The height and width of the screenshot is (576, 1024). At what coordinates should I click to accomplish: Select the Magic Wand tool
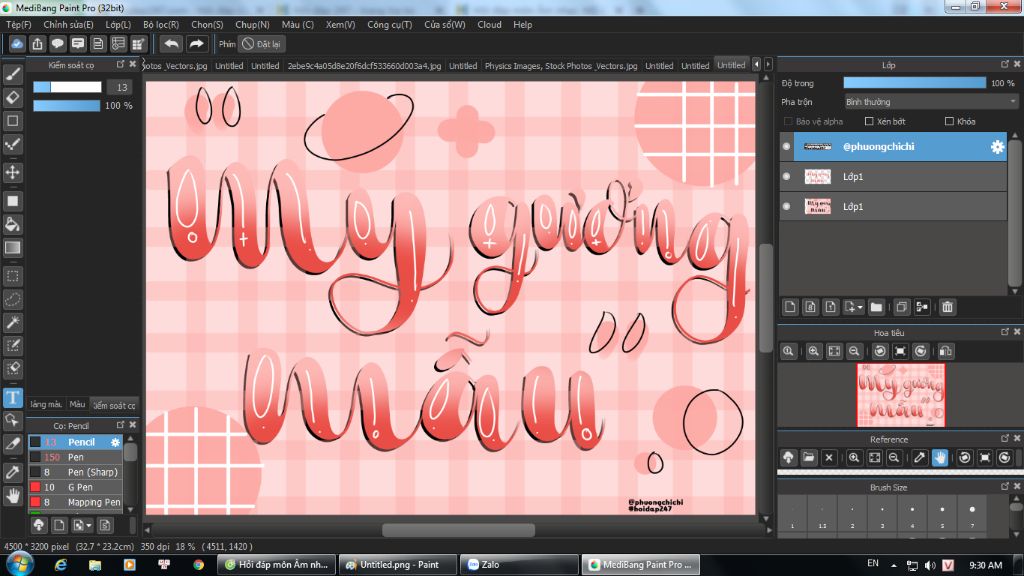12,322
